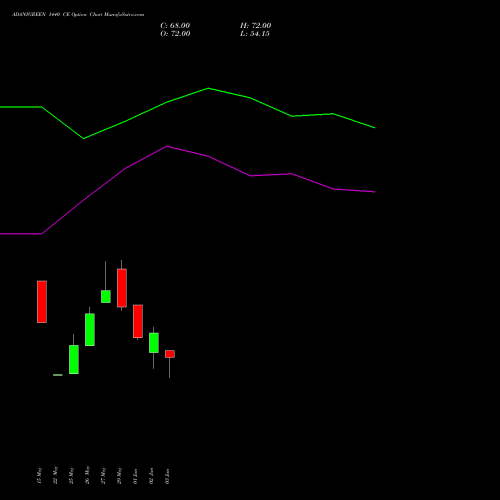
Task: Click the close value 'C: 68.00'
Action: [175, 26]
